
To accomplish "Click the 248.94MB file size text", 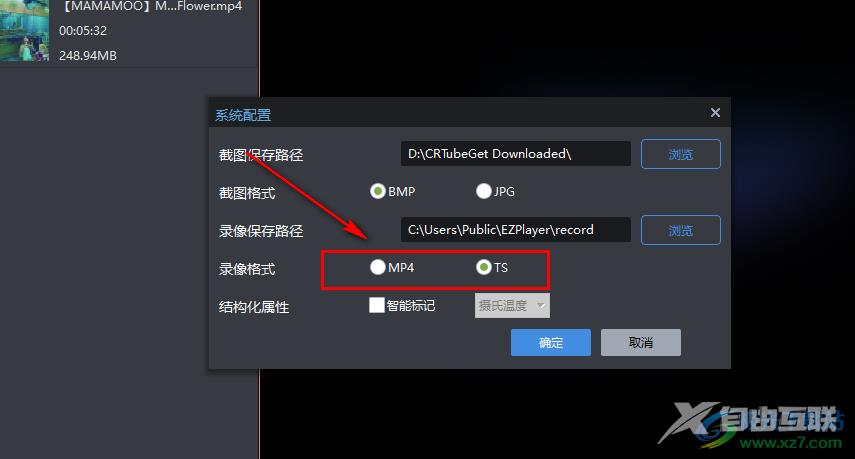I will point(88,56).
